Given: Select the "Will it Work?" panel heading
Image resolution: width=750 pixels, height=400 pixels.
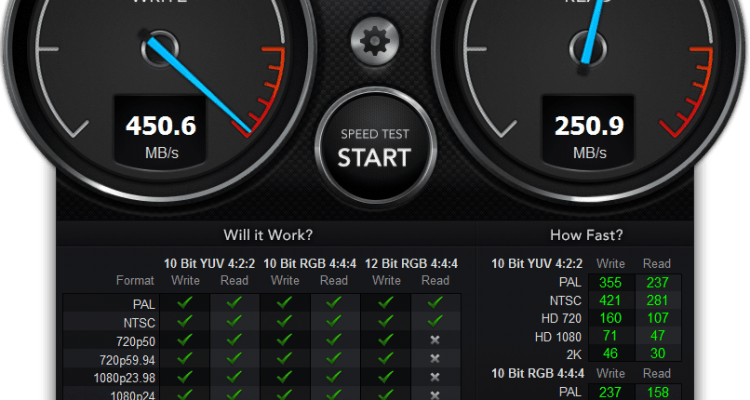Looking at the screenshot, I should 267,235.
